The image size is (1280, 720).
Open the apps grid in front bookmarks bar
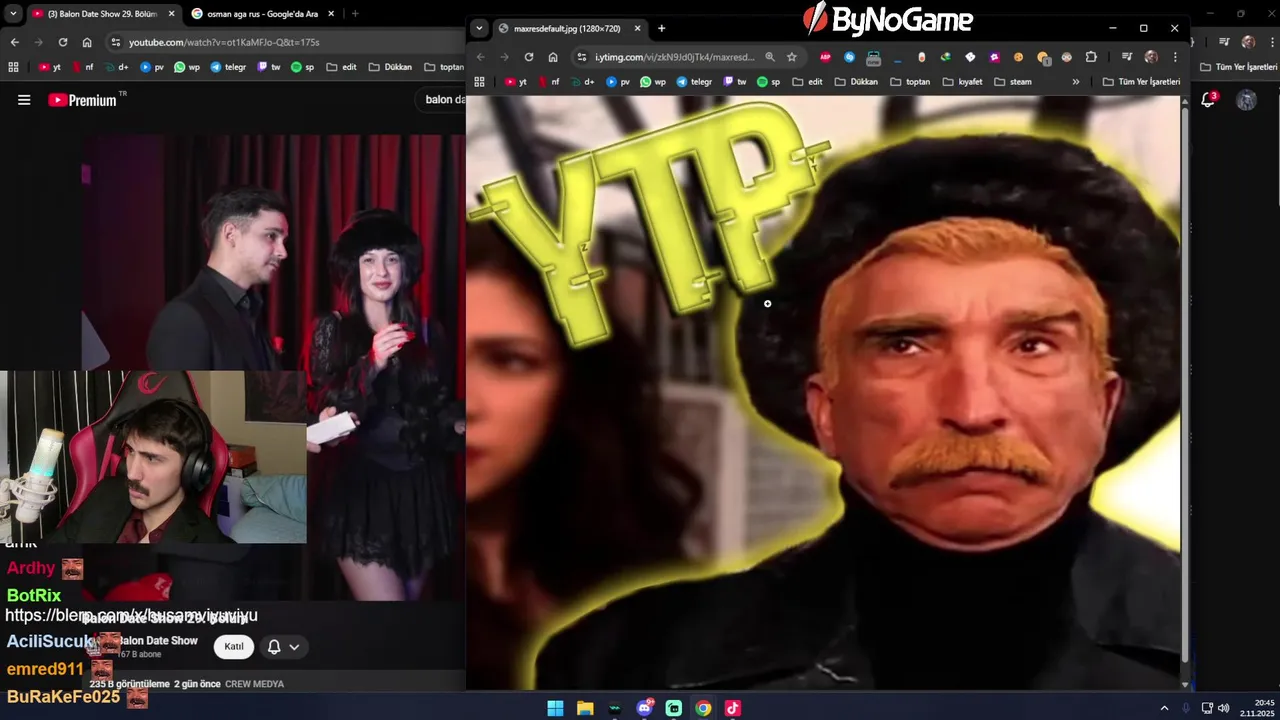[x=479, y=82]
